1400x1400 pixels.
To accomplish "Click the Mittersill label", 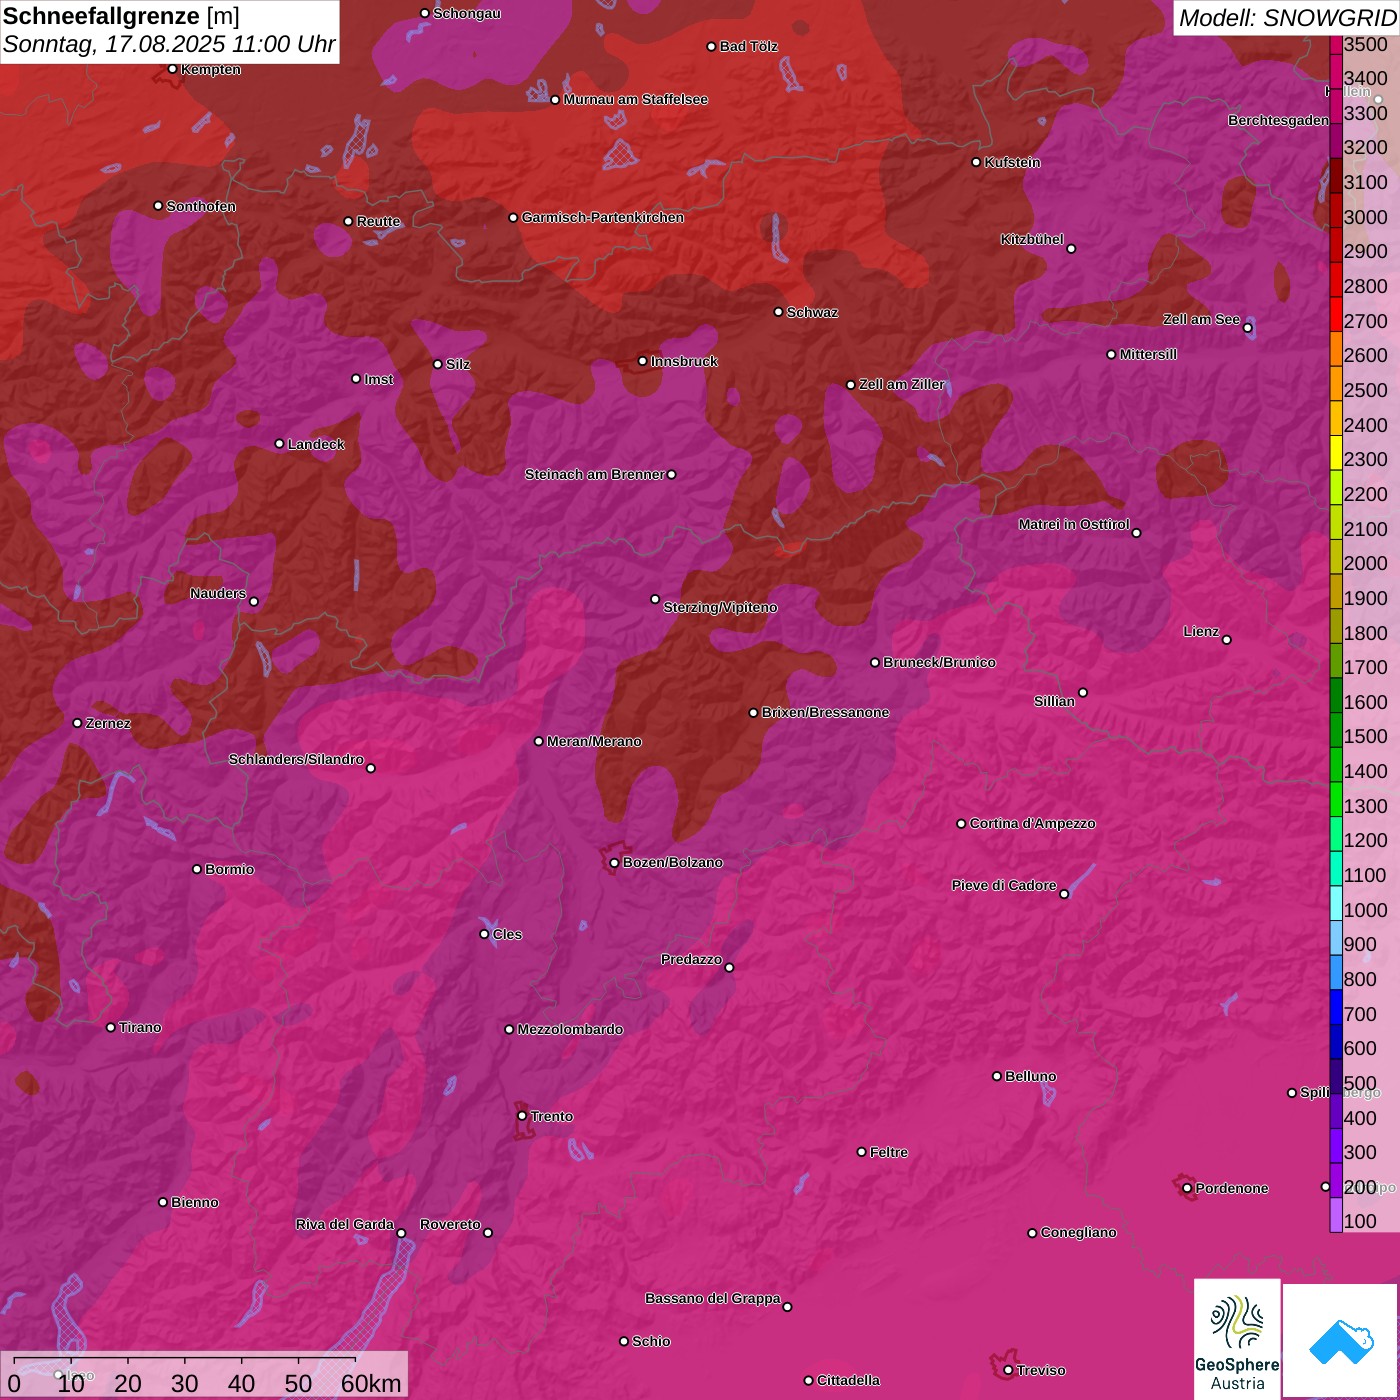I will point(1148,354).
